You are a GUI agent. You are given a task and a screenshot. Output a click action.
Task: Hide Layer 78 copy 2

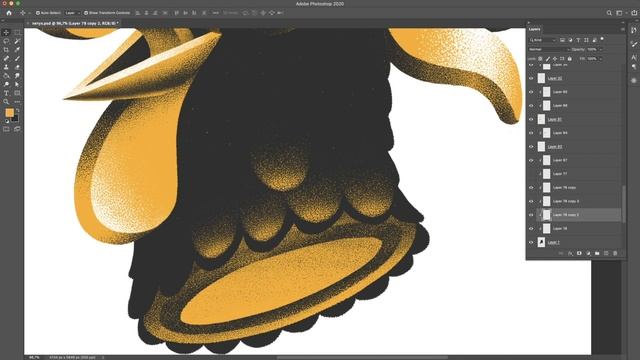click(x=531, y=215)
